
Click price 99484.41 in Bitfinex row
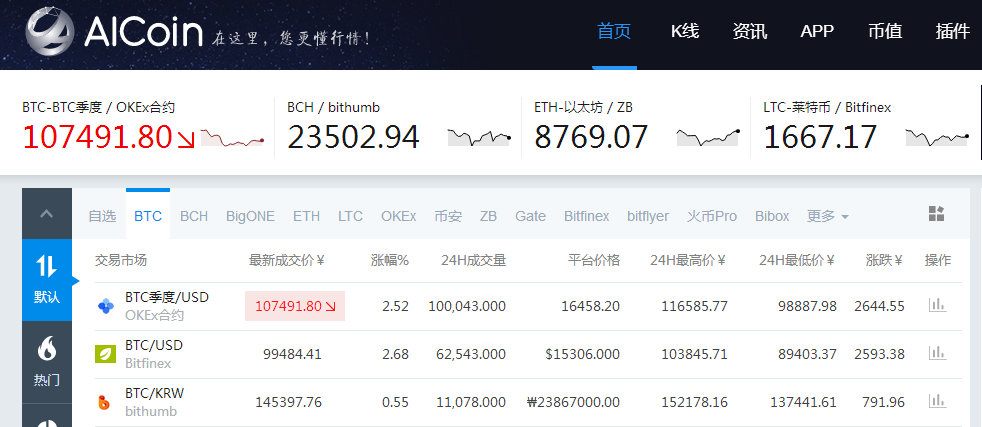[x=292, y=354]
